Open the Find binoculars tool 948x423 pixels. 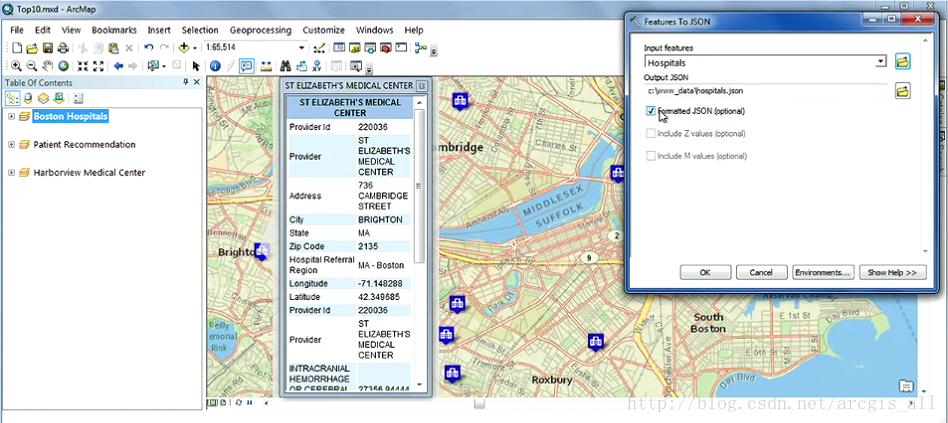[285, 66]
